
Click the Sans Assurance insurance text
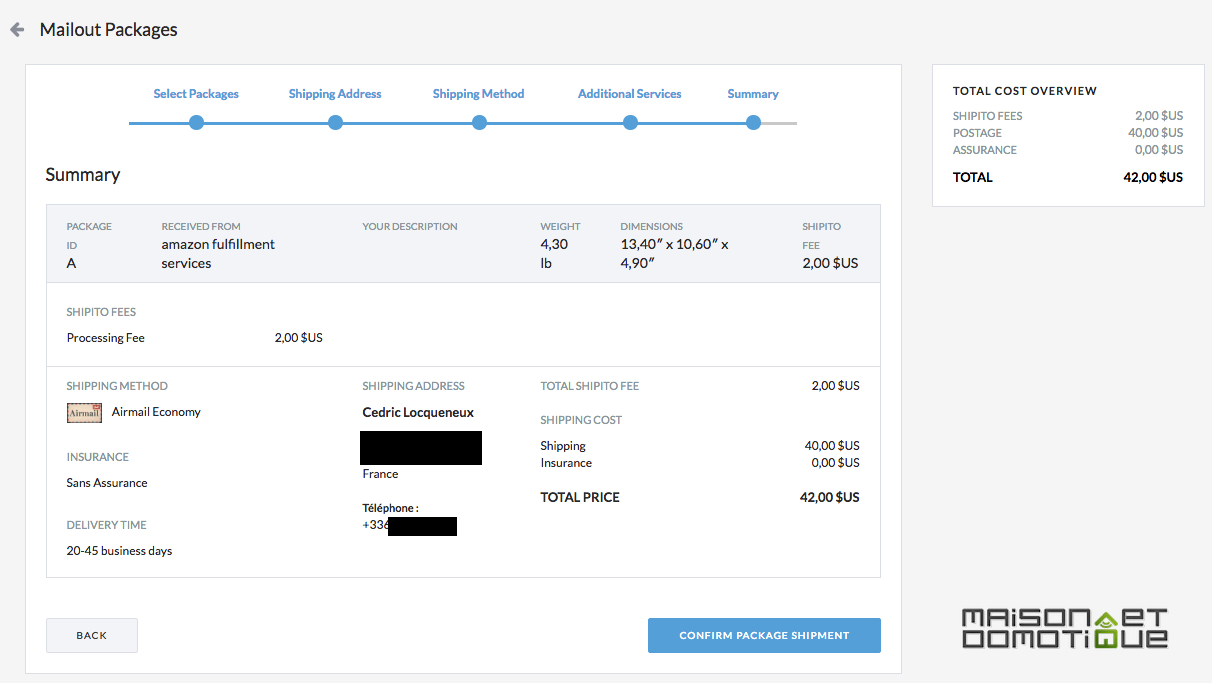click(x=107, y=483)
